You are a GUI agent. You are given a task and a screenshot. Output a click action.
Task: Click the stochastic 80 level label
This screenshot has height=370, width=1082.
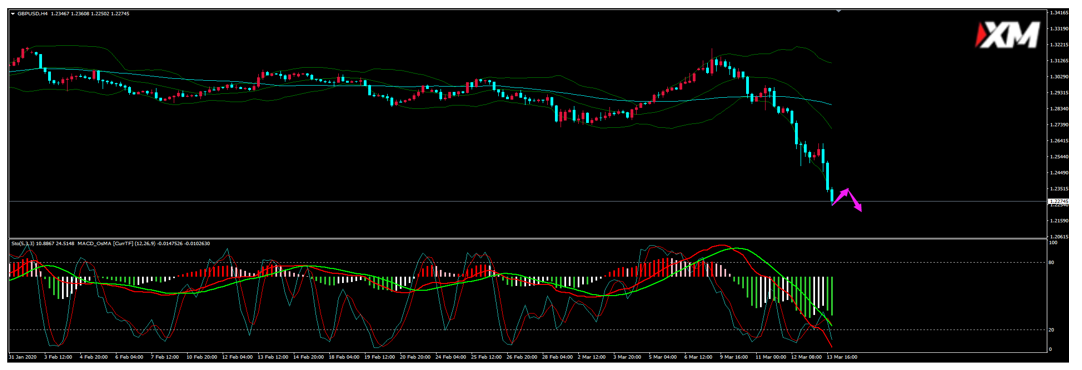point(1052,262)
